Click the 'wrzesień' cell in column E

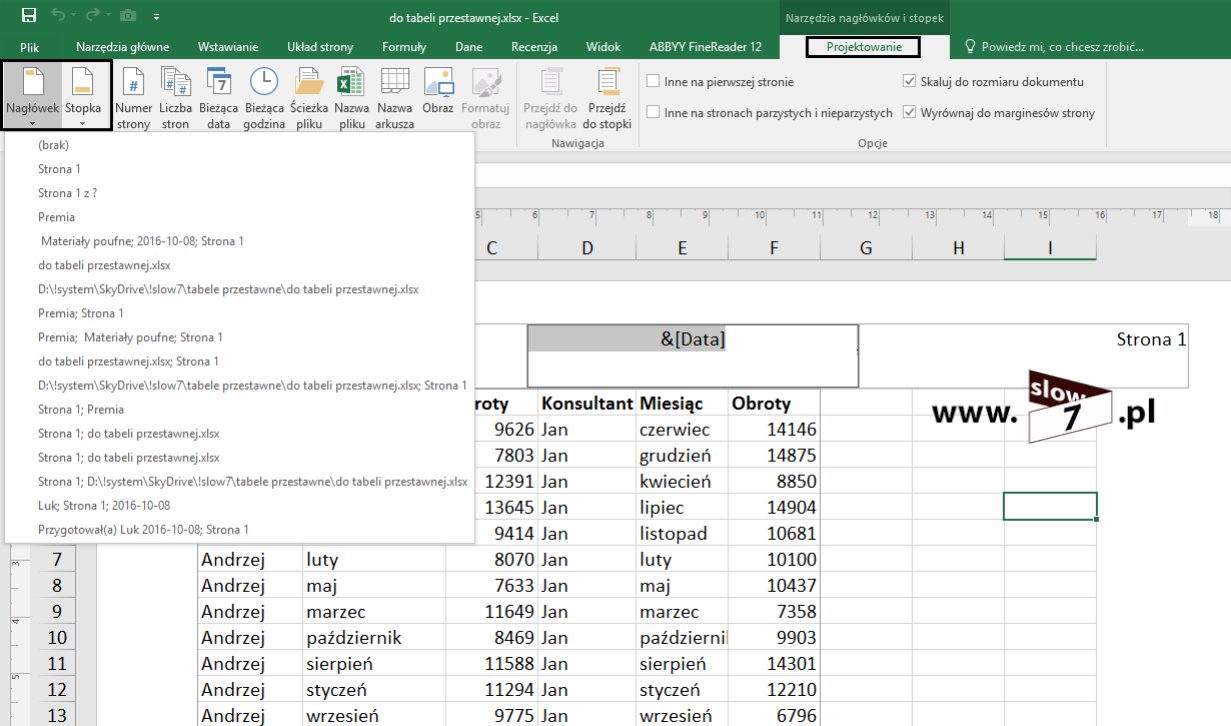coord(682,715)
